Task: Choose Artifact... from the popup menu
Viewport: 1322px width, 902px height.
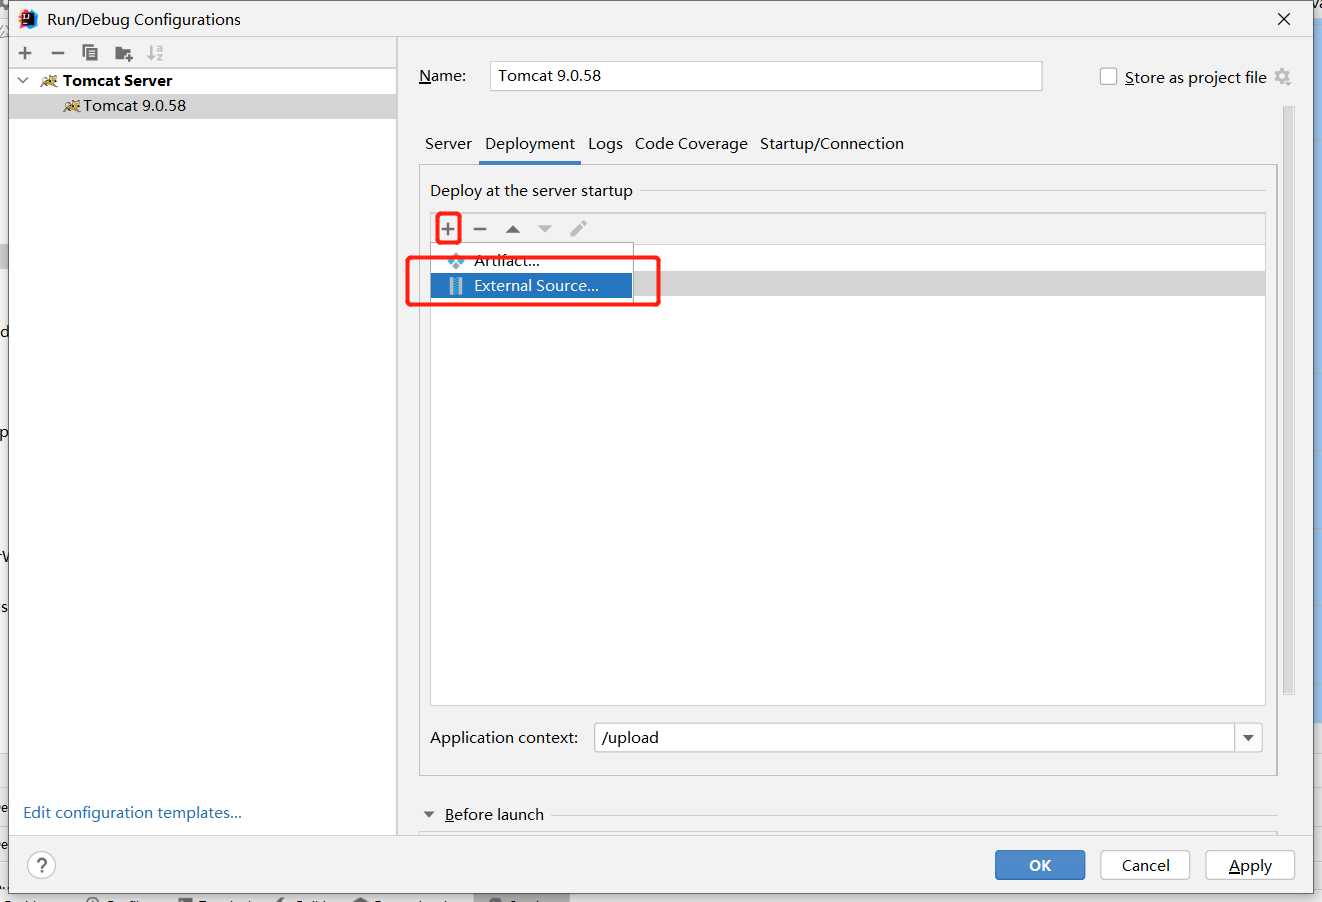Action: (x=531, y=260)
